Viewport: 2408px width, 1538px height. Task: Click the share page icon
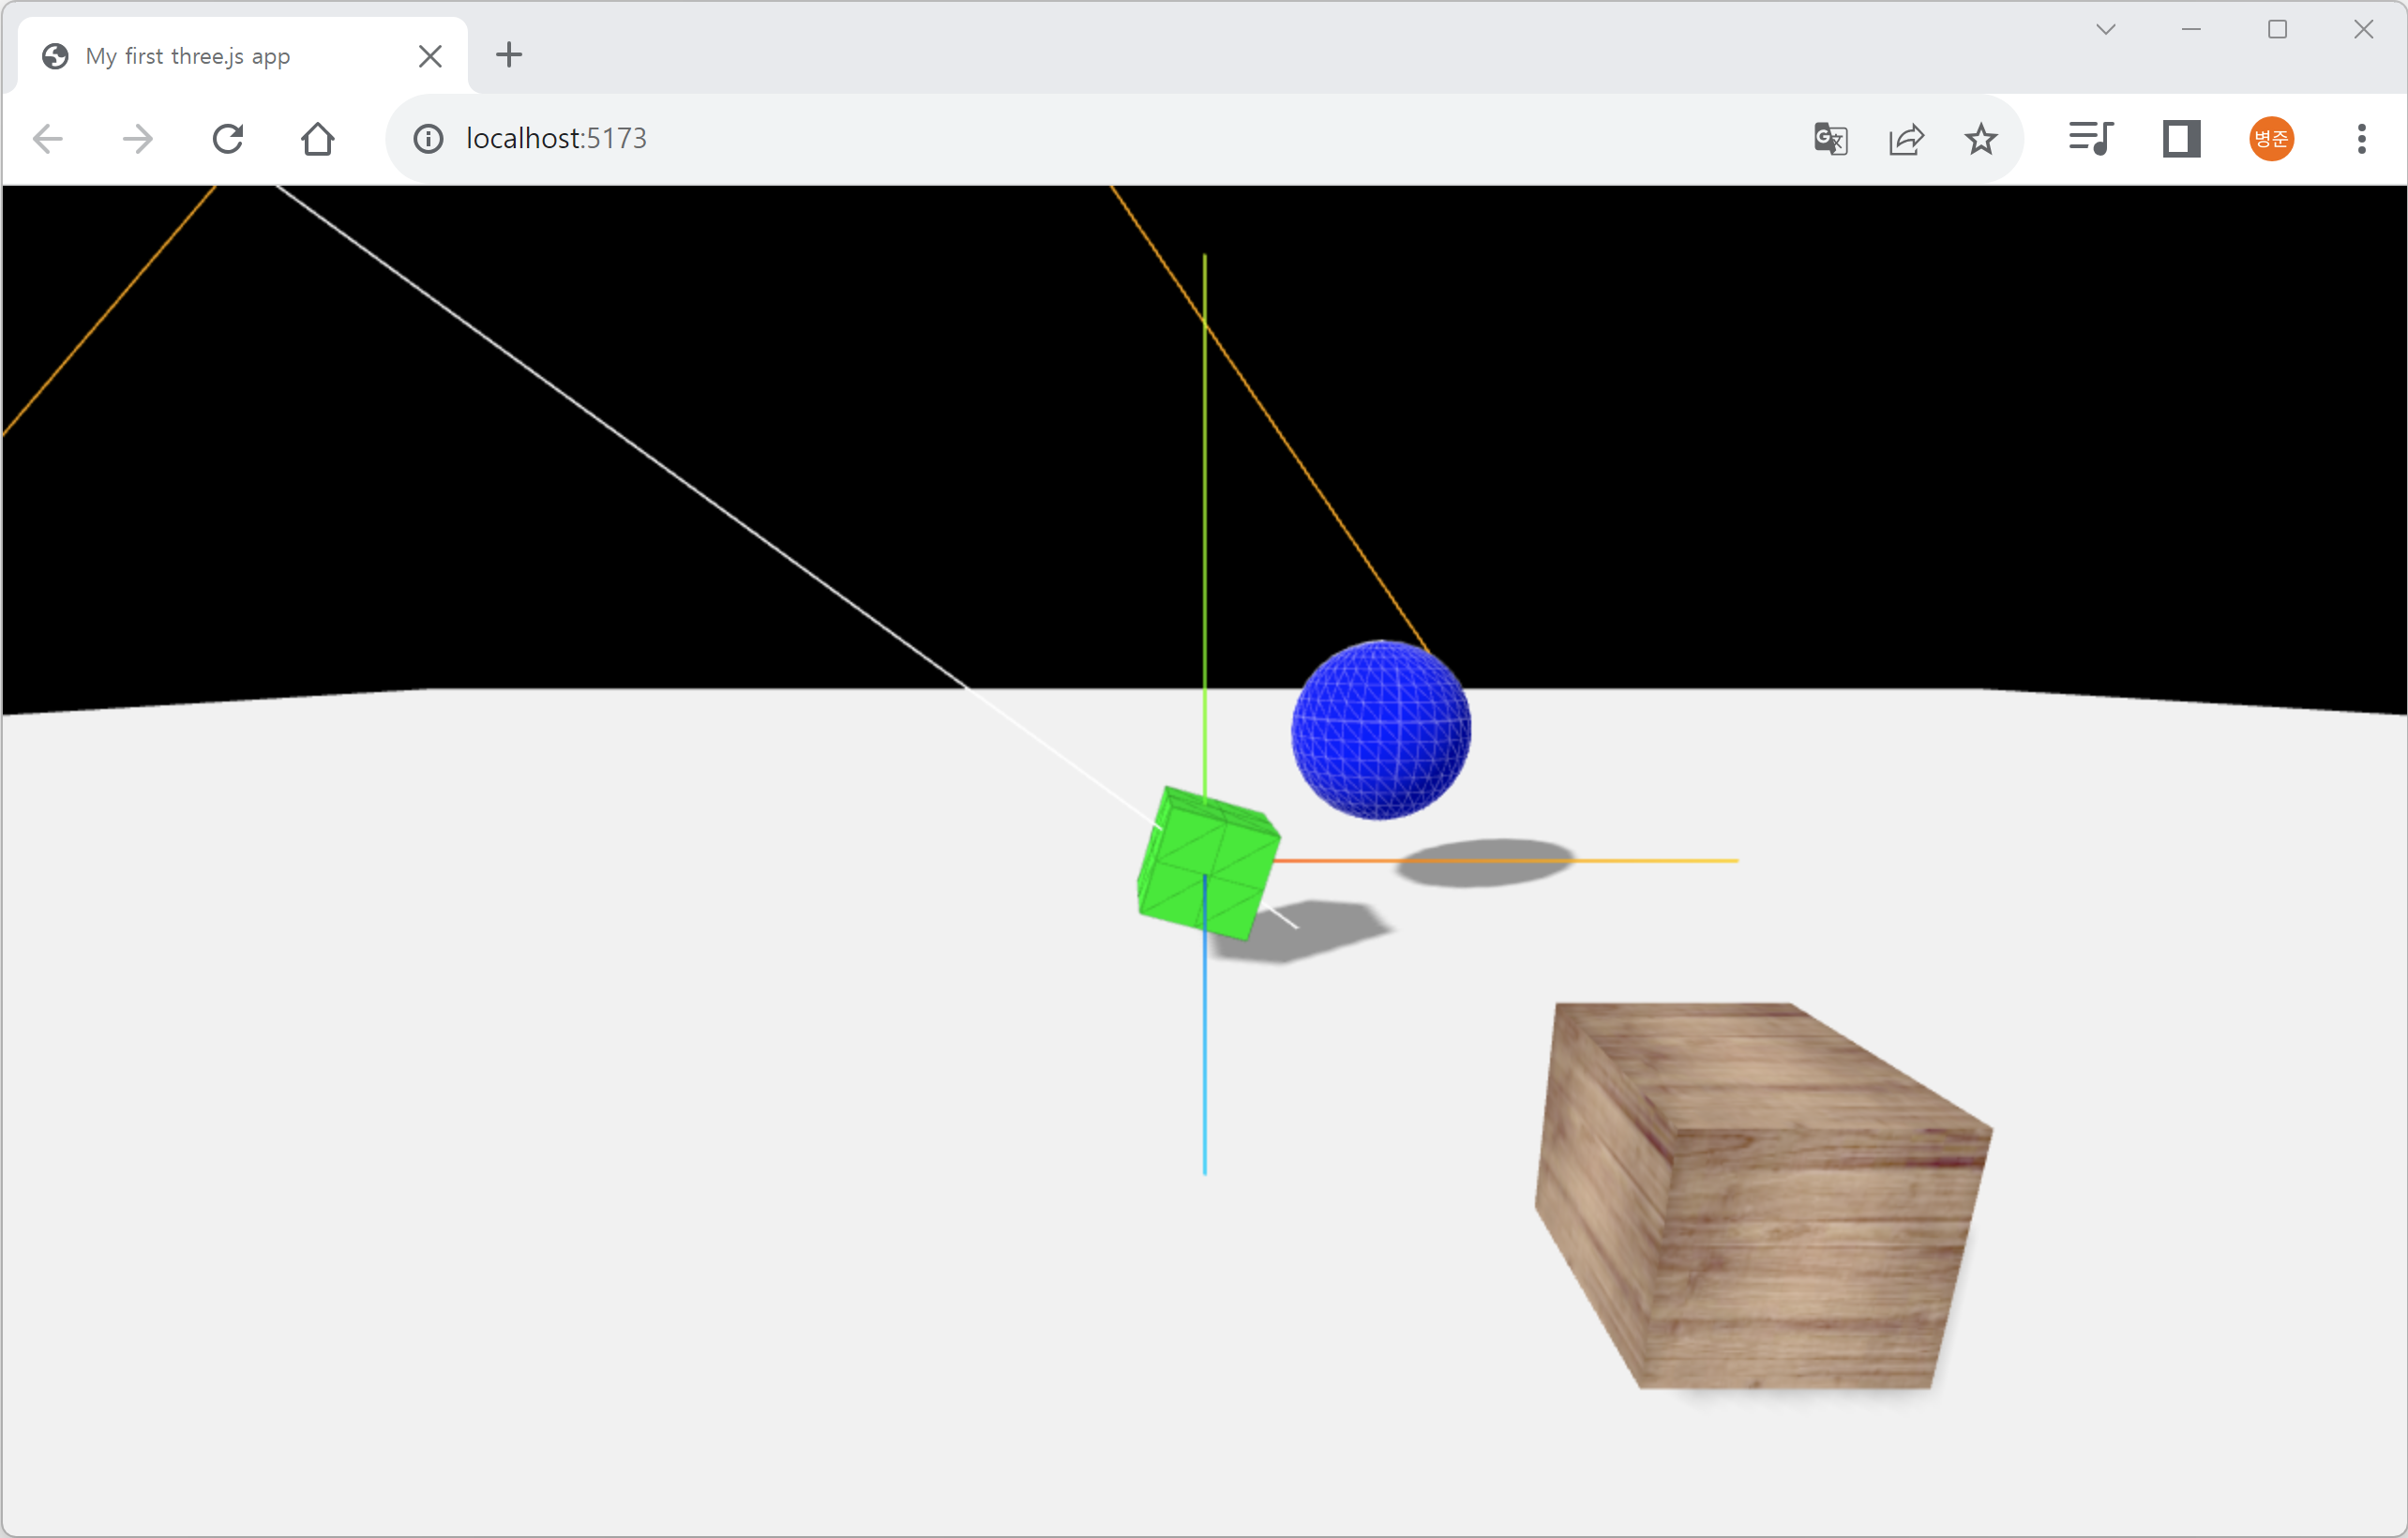(1906, 139)
